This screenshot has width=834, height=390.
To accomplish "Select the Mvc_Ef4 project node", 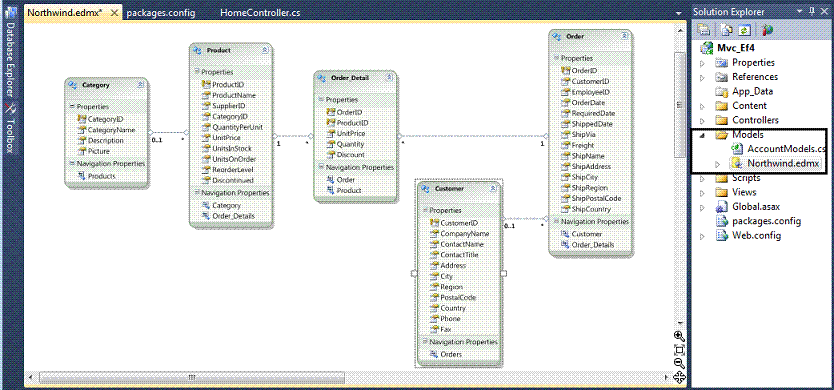I will tap(736, 48).
